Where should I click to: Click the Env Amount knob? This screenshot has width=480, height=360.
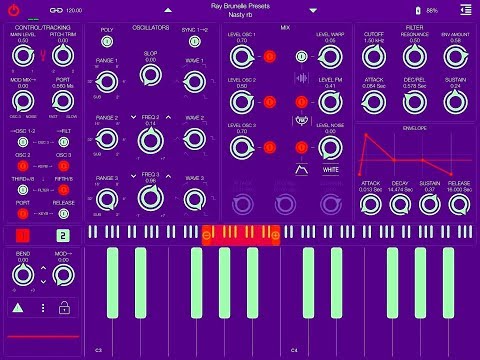(x=455, y=57)
